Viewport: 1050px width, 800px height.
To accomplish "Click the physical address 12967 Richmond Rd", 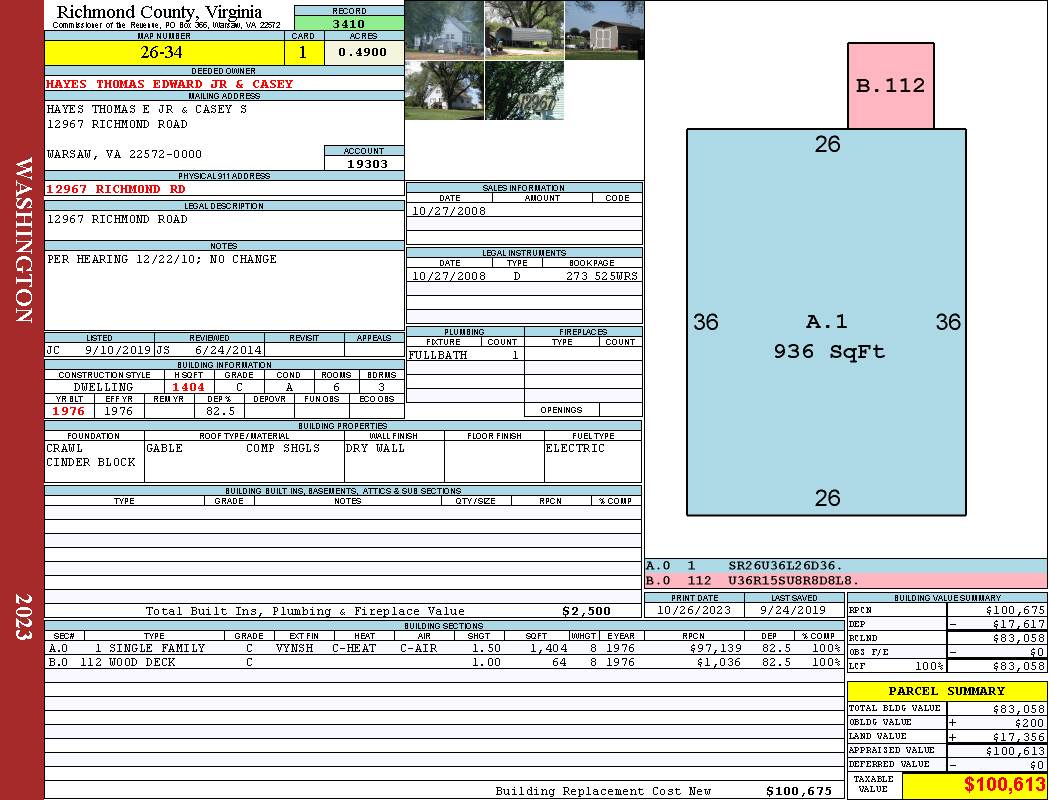I will pos(116,189).
